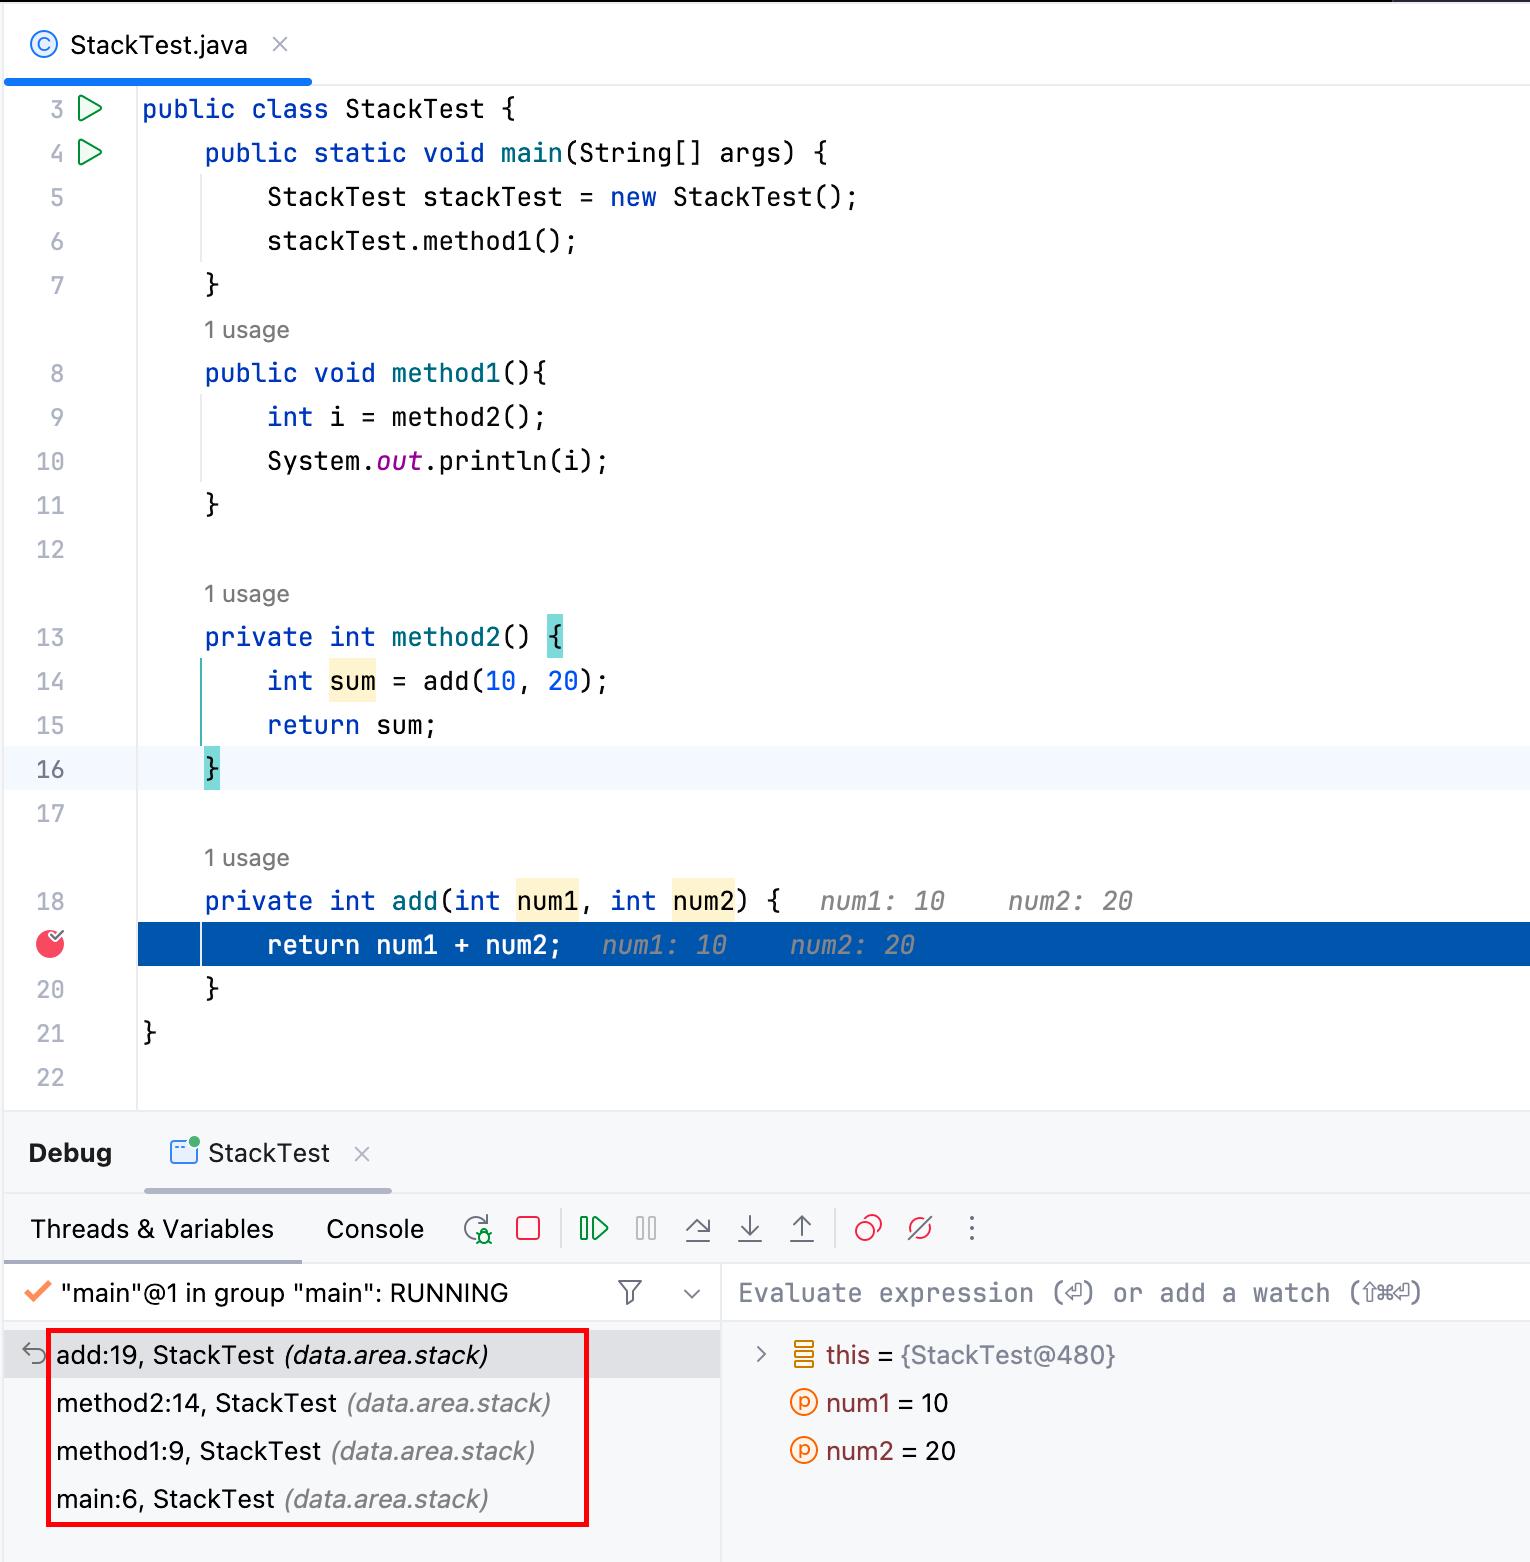Expand the 'this' variable node

[x=761, y=1354]
